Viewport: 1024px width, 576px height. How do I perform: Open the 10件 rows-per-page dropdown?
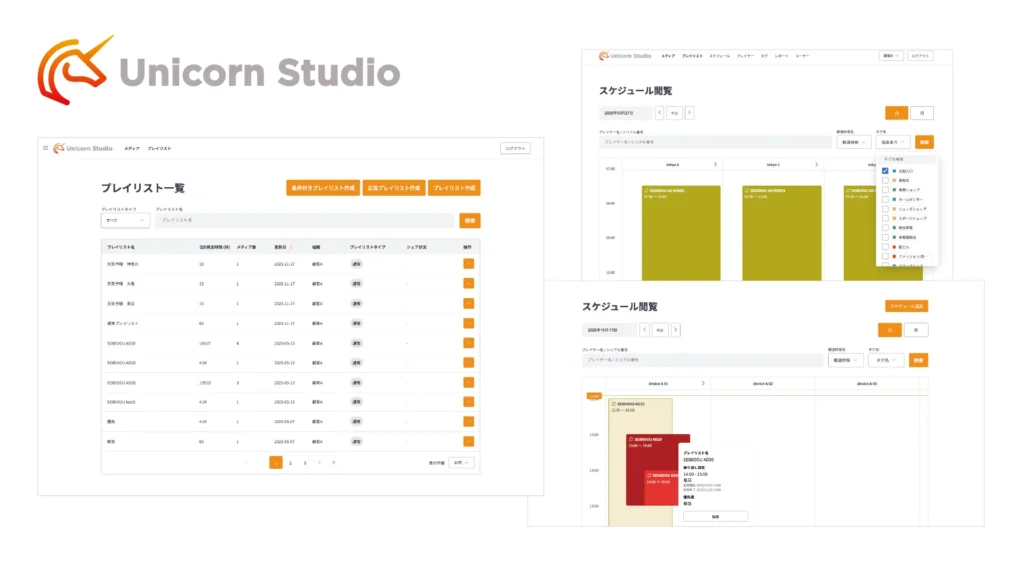(x=462, y=462)
